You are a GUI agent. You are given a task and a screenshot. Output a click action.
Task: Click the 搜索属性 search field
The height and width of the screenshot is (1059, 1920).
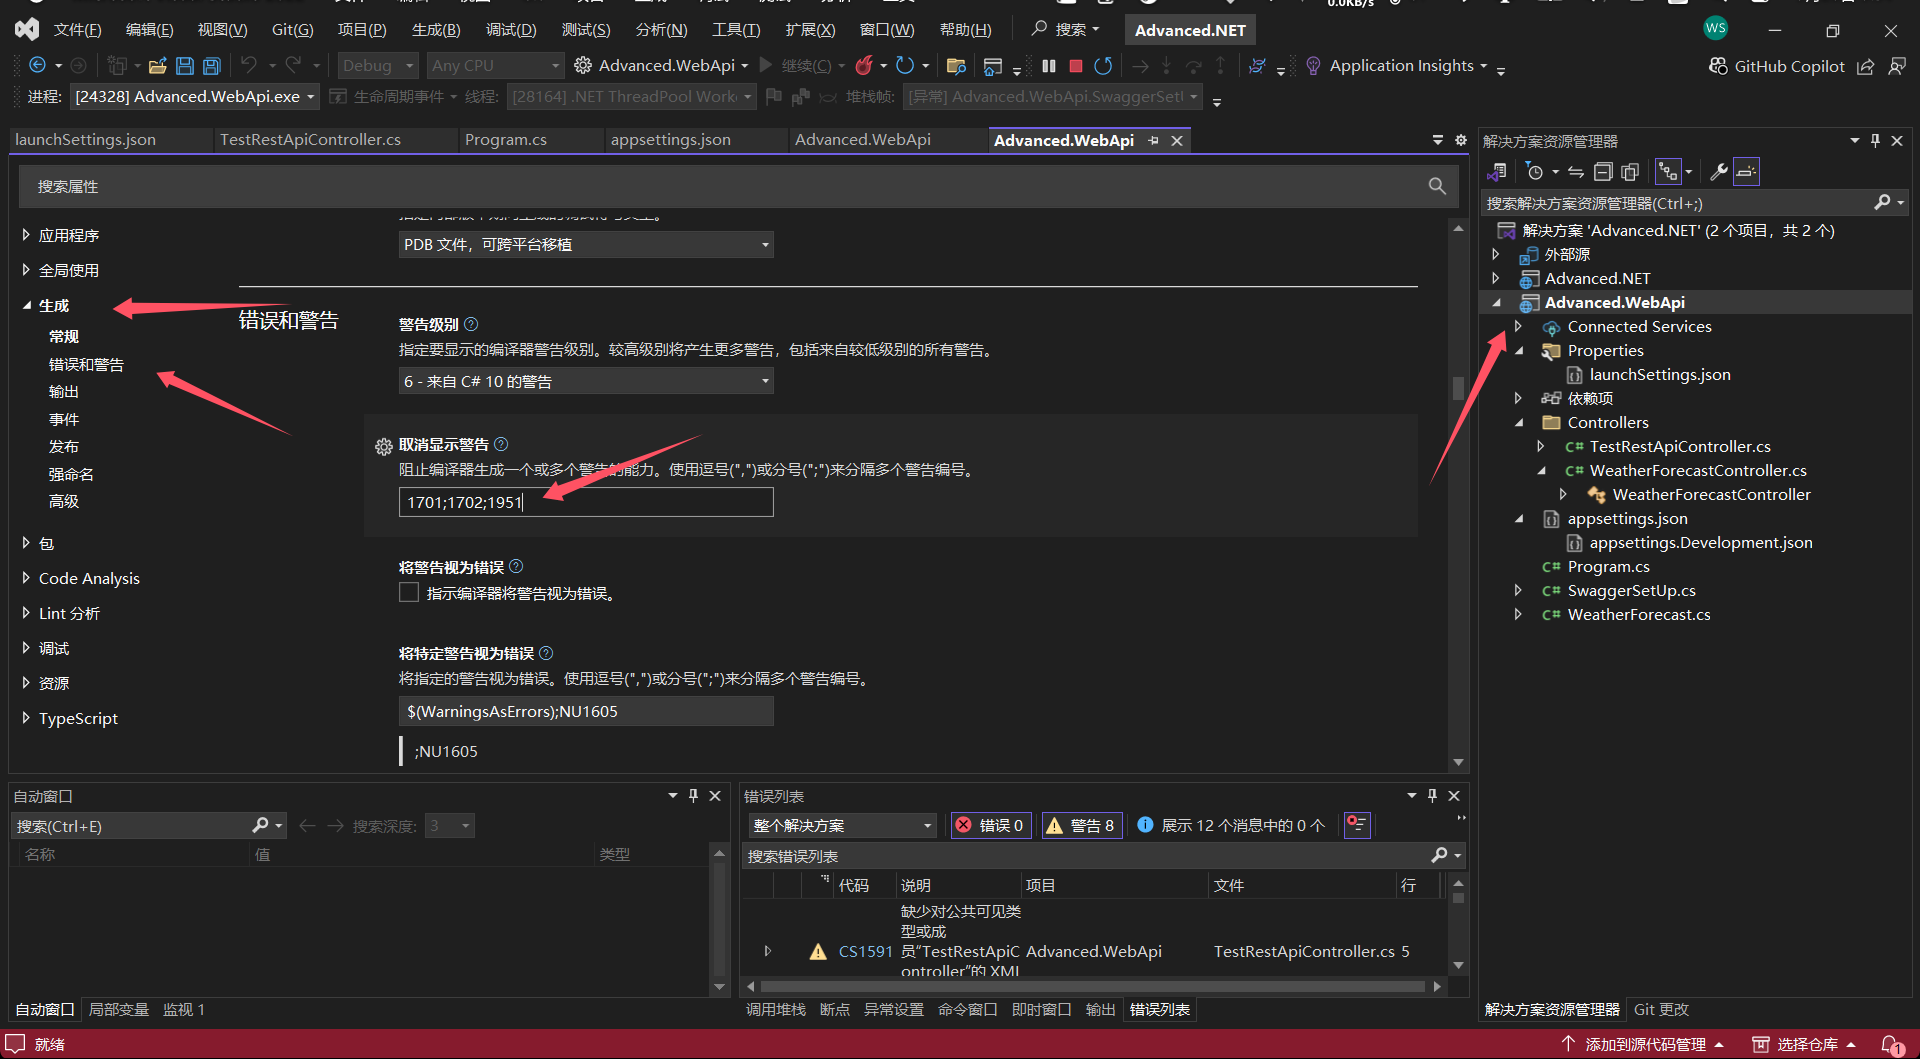[x=737, y=186]
